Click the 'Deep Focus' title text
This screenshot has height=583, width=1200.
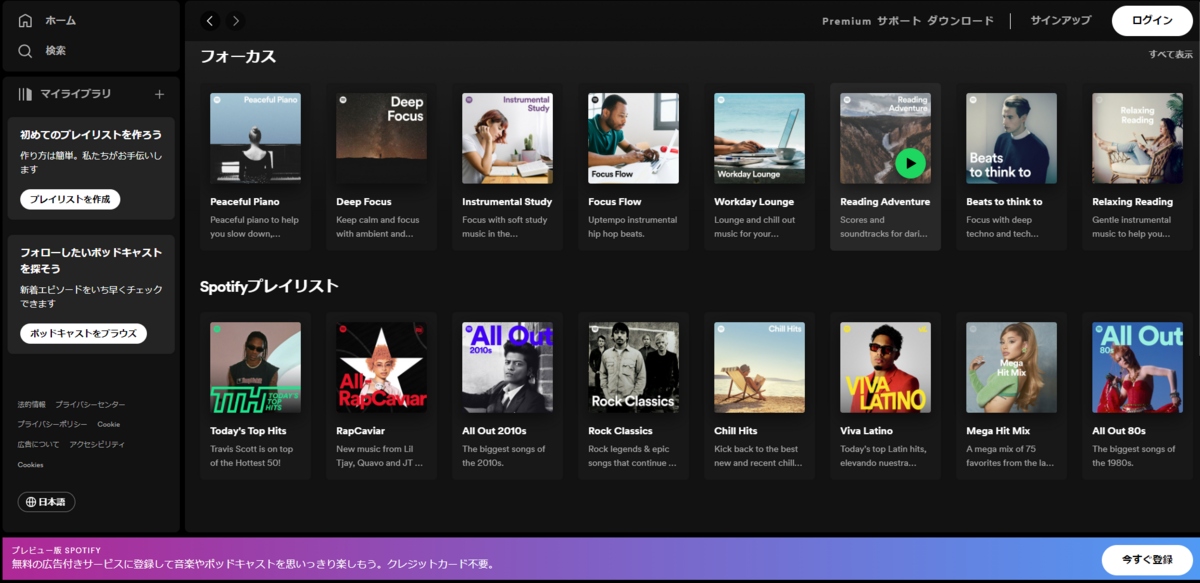tap(364, 202)
